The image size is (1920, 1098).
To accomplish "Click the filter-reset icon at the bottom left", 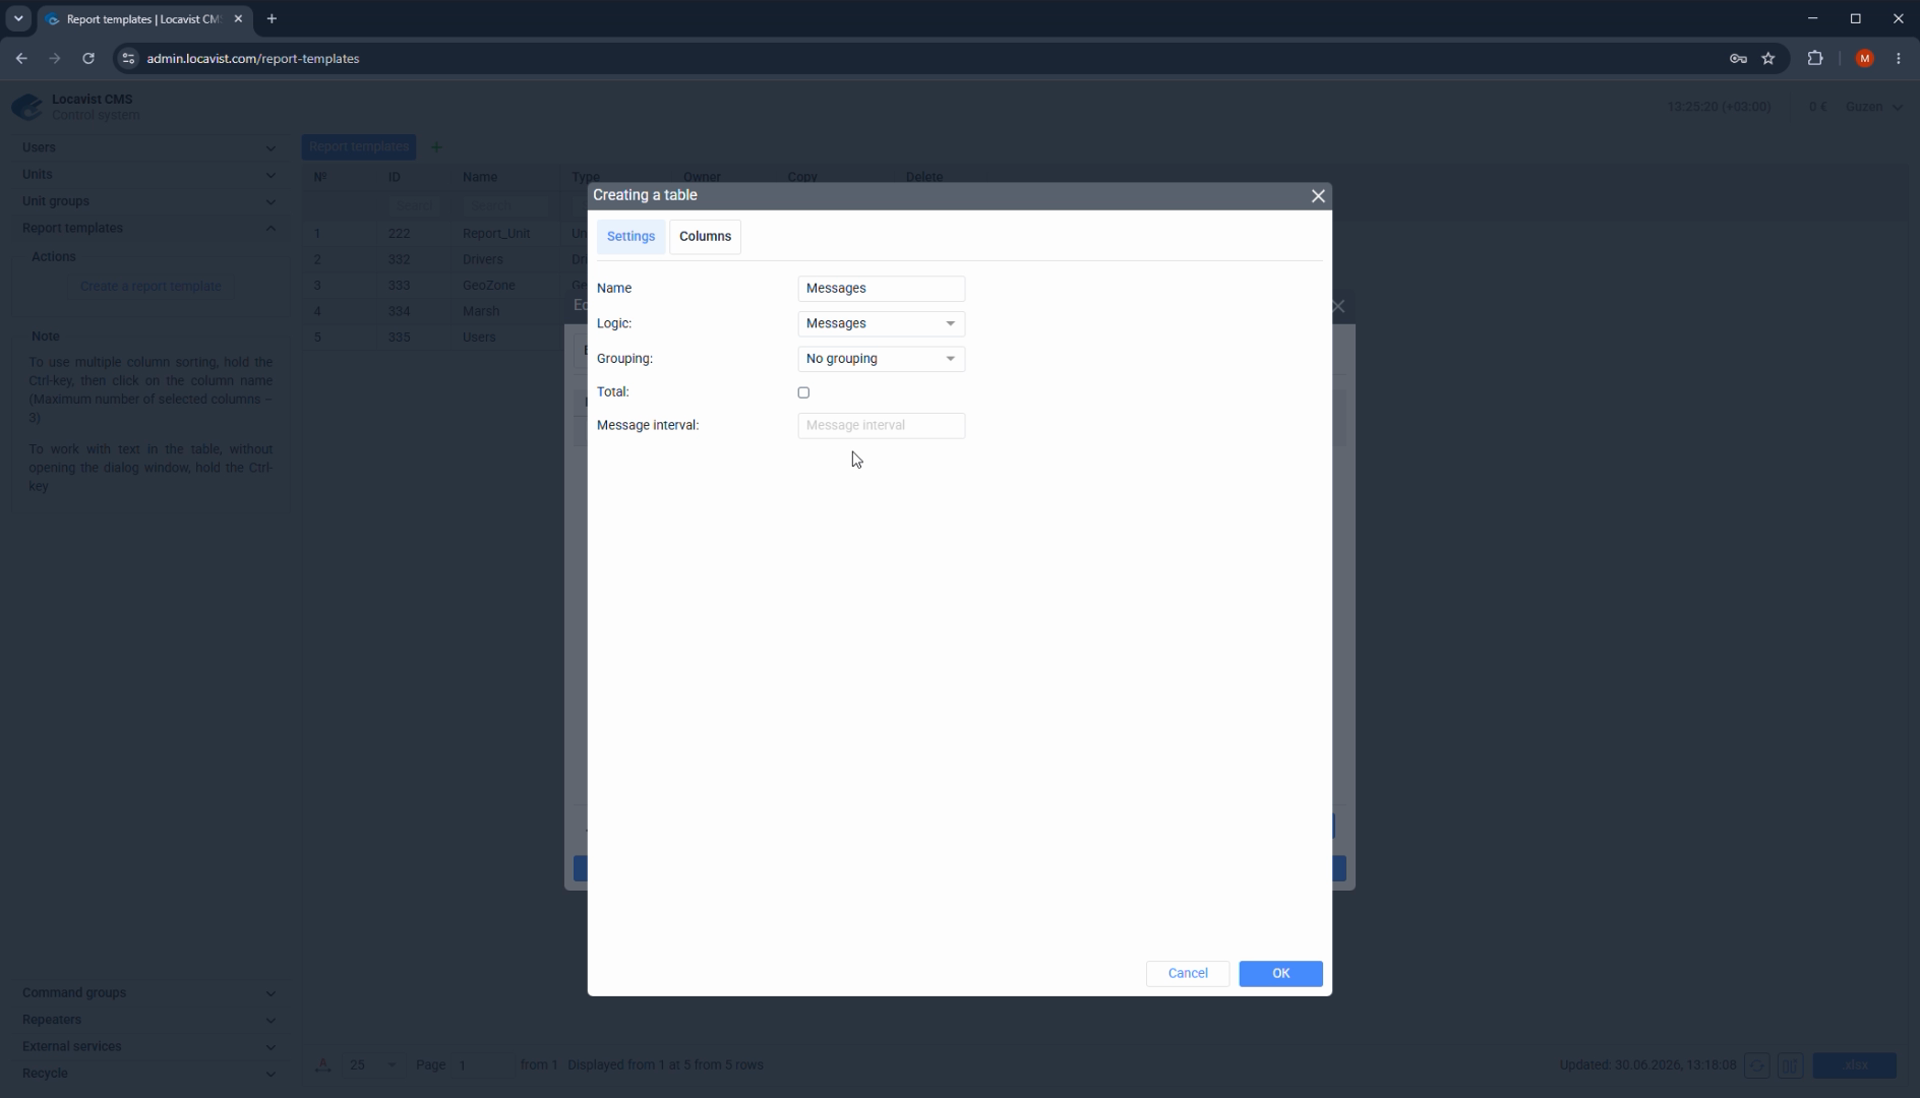I will tap(322, 1065).
